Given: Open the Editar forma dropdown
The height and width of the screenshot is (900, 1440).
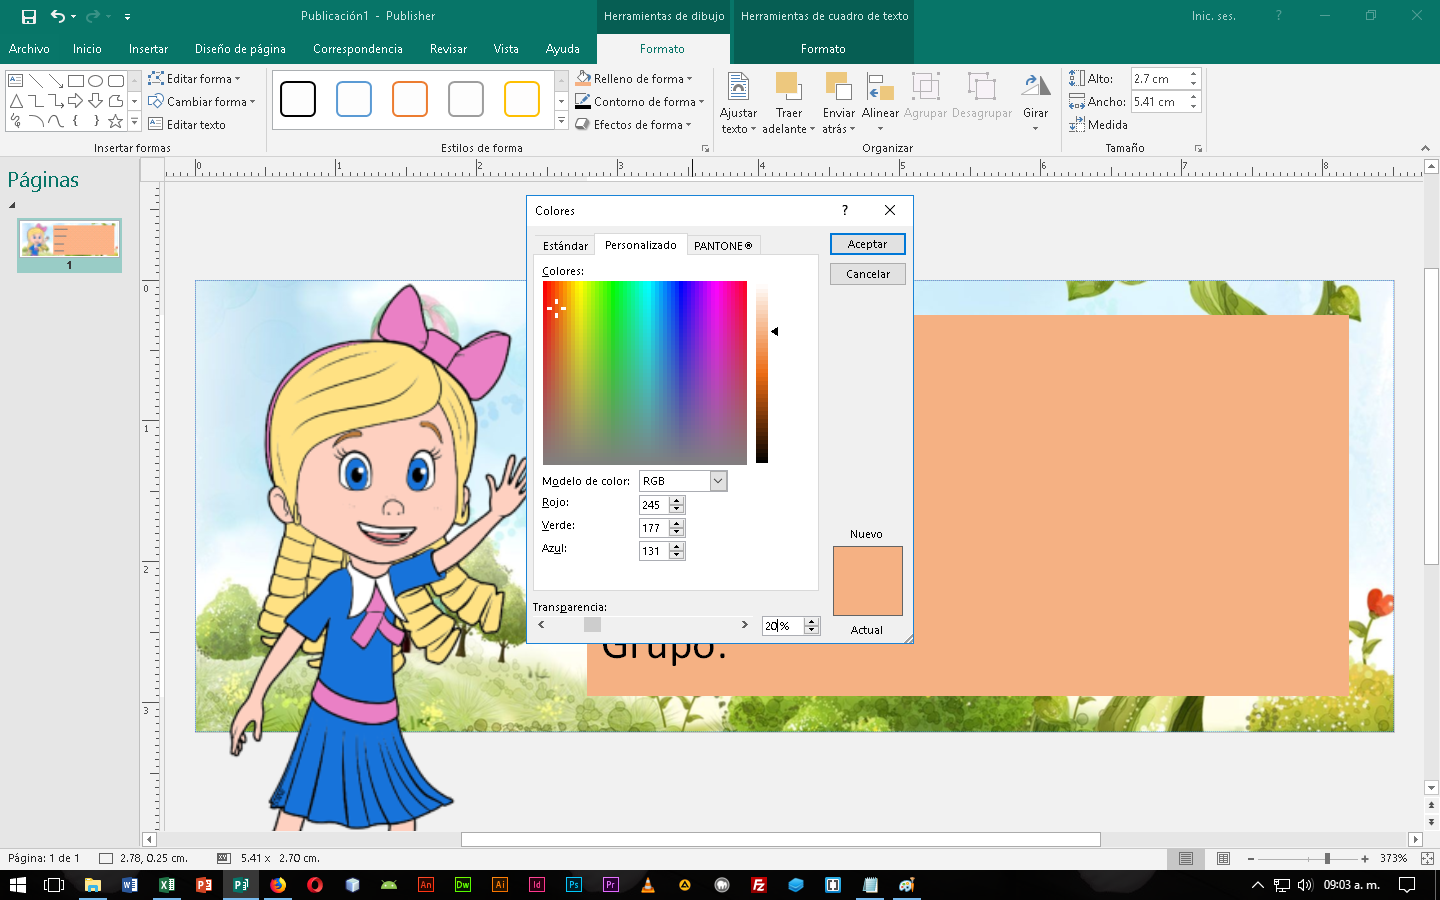Looking at the screenshot, I should click(x=195, y=79).
